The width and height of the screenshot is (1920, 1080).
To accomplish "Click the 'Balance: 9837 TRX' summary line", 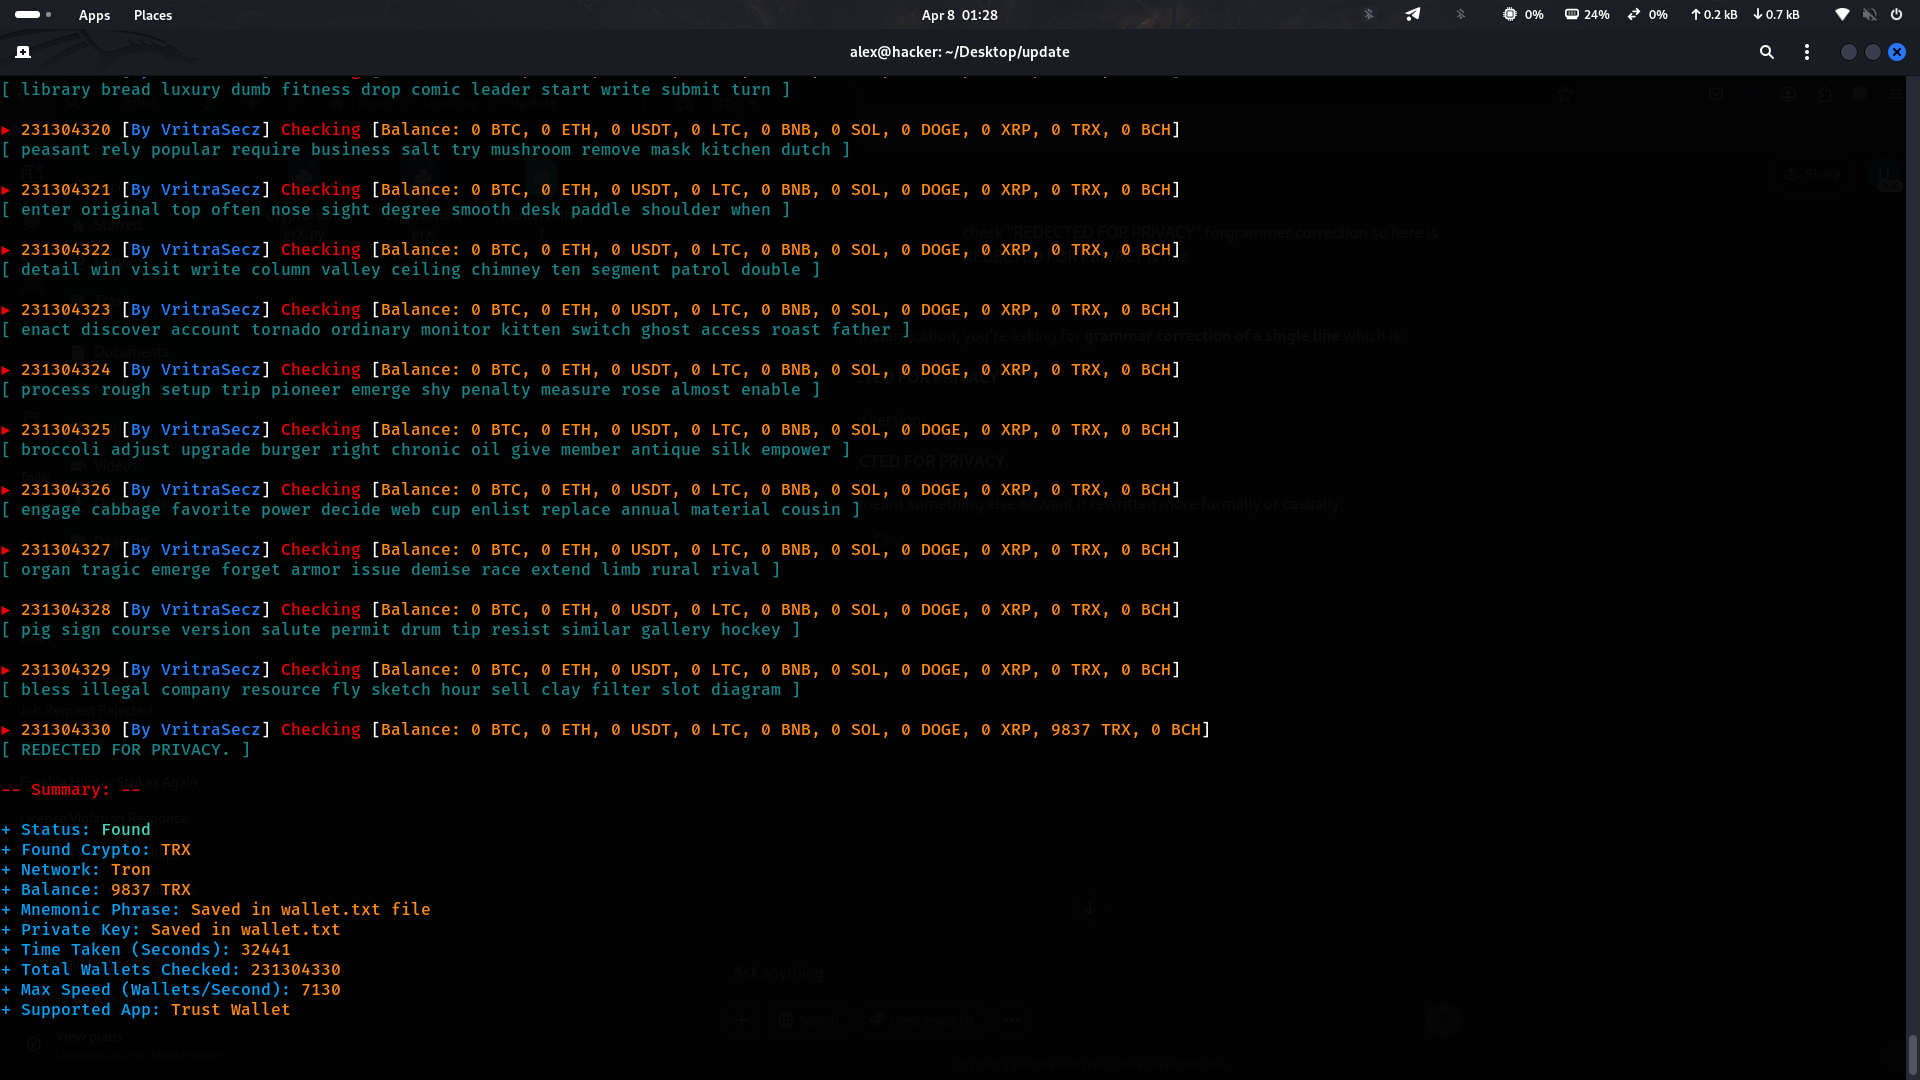I will point(96,890).
